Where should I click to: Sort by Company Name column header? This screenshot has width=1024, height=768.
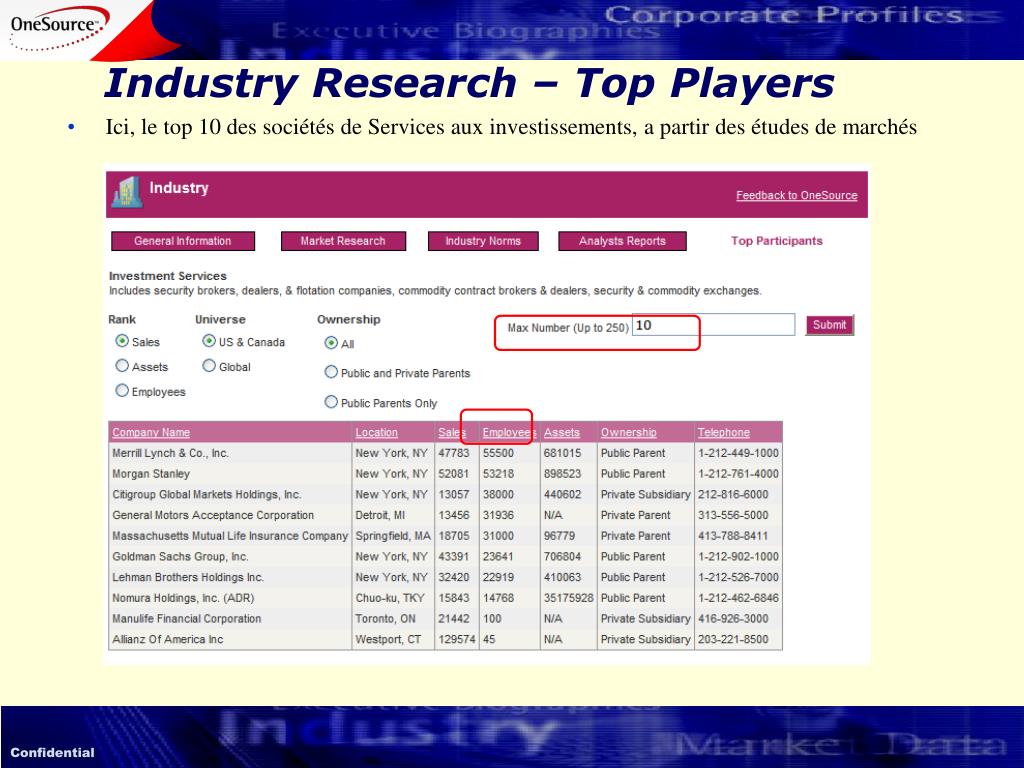pyautogui.click(x=151, y=432)
